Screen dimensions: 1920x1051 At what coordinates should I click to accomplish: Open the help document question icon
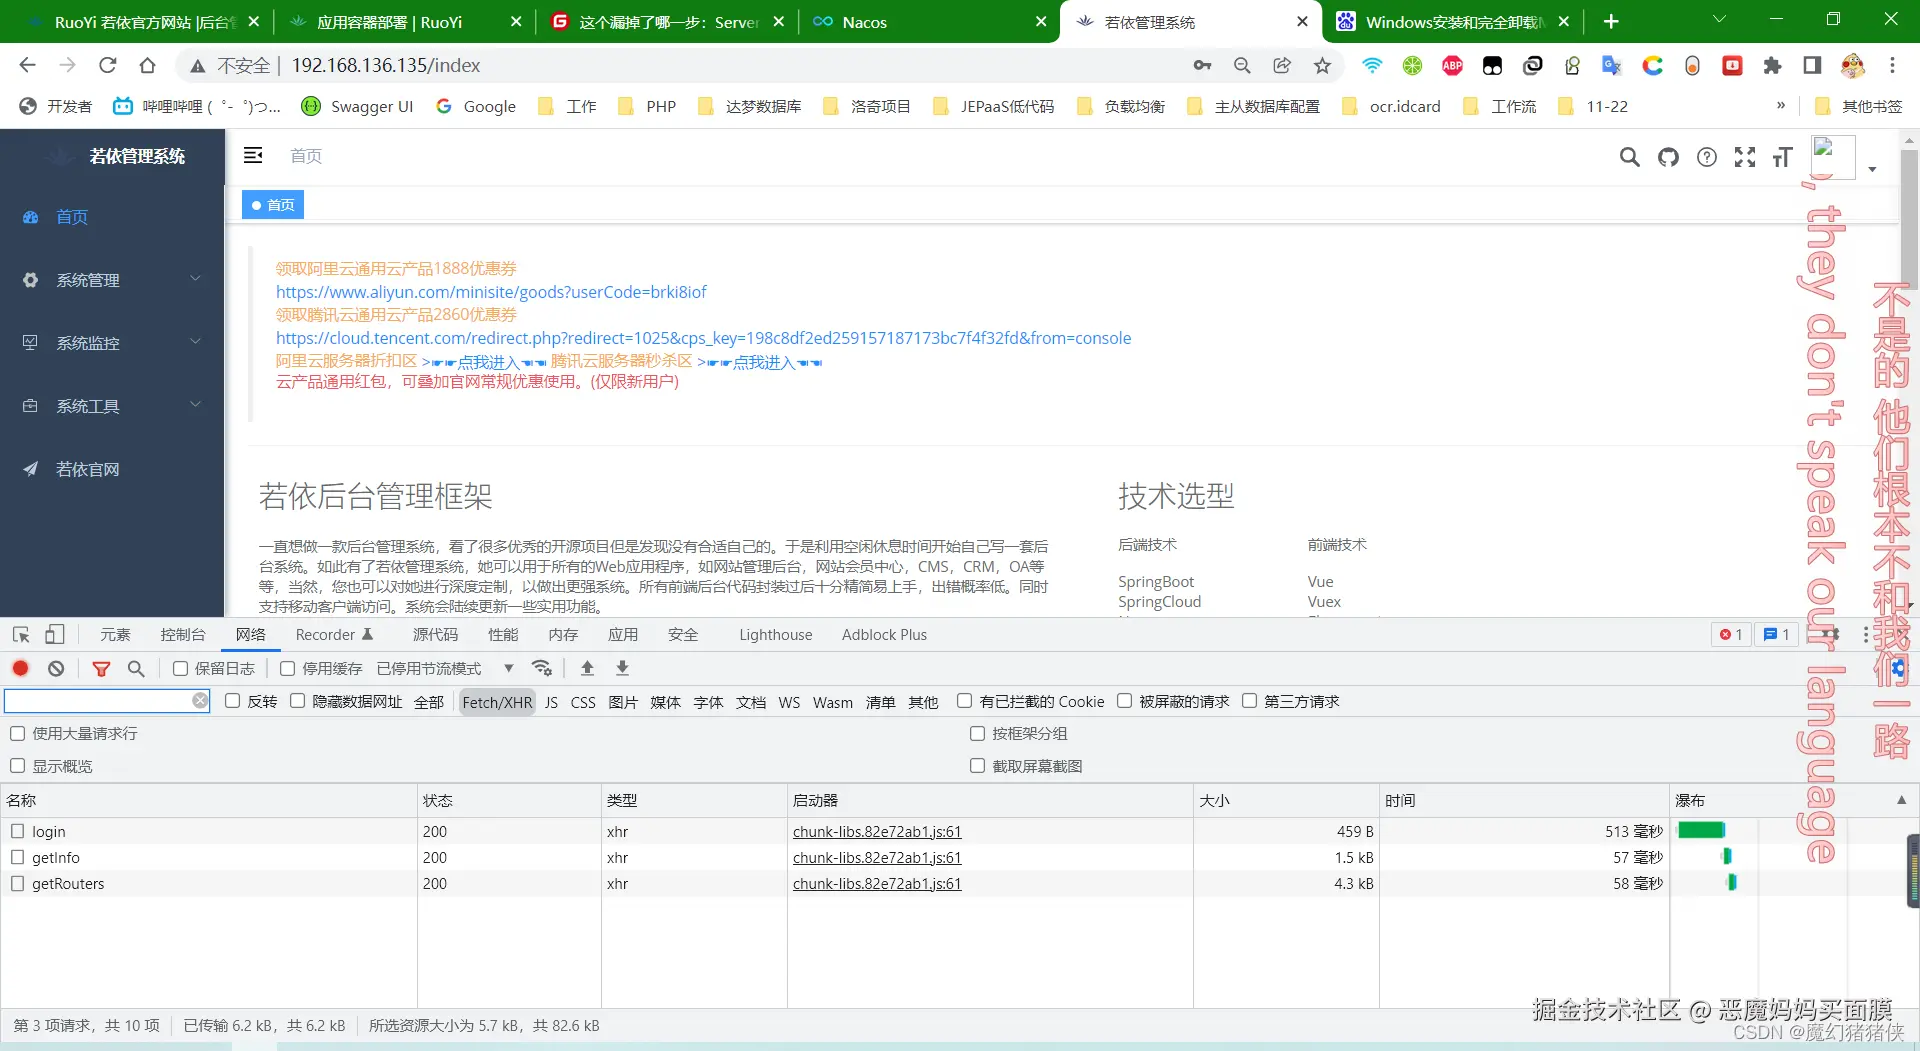click(1707, 157)
